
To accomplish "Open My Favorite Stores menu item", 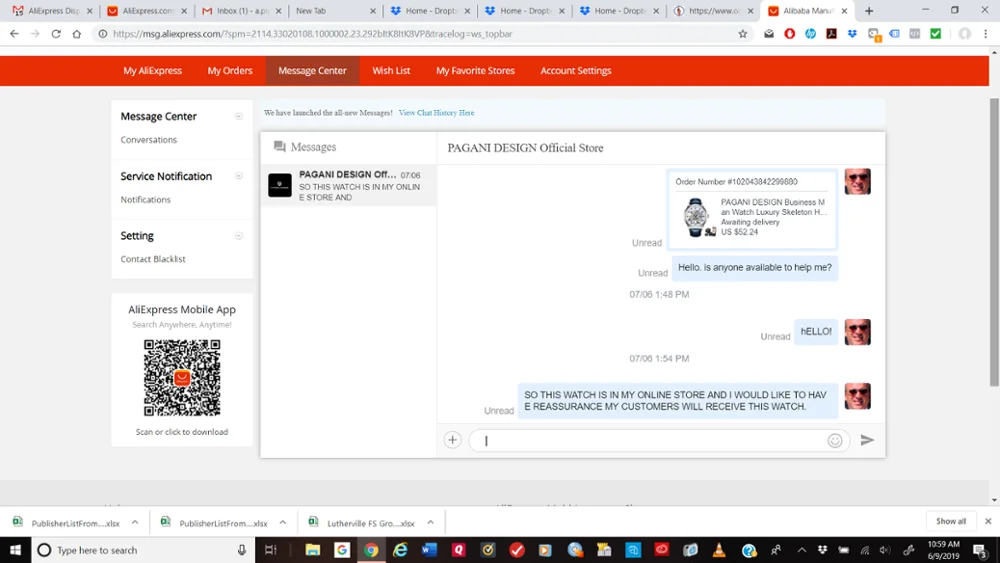I will click(x=475, y=71).
